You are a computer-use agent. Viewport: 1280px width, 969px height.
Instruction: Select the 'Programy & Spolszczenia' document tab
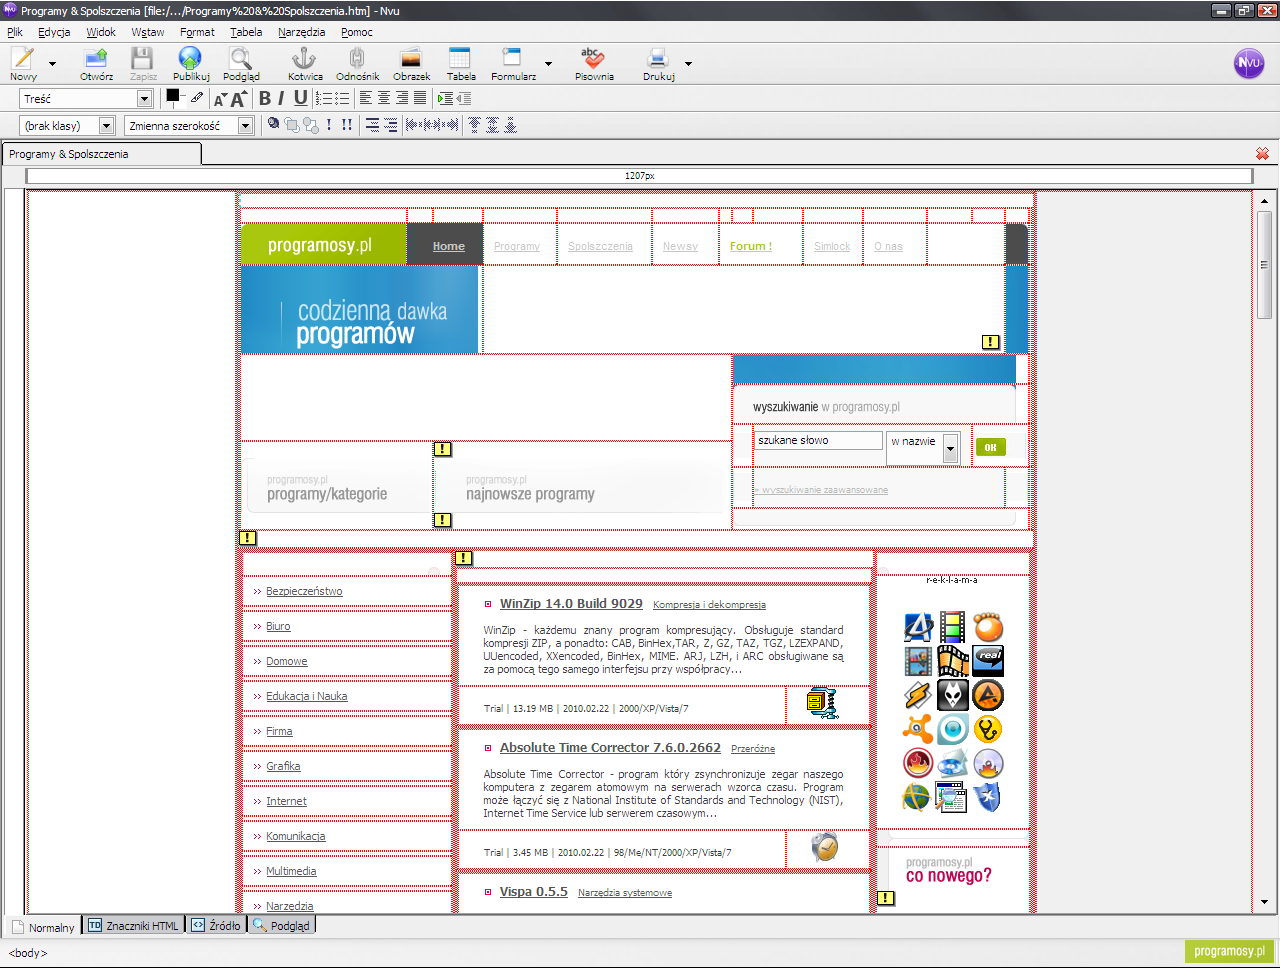point(101,154)
